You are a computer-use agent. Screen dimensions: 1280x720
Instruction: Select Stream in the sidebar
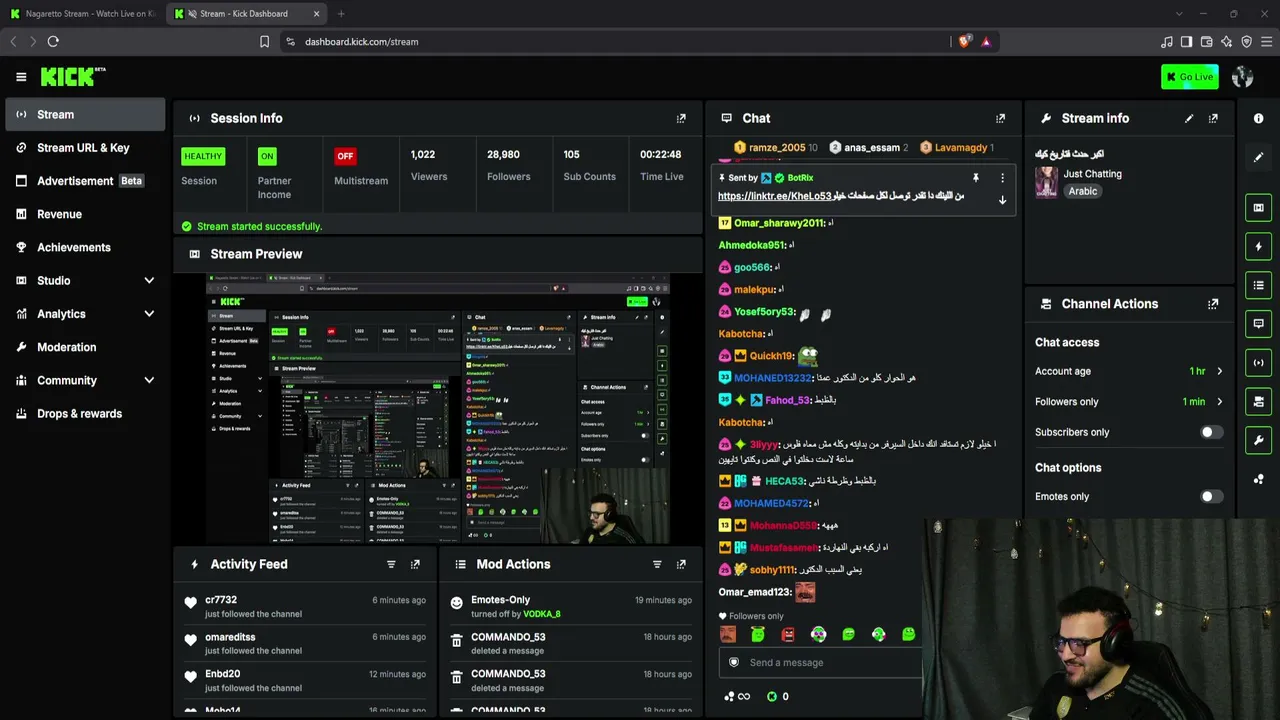point(85,114)
